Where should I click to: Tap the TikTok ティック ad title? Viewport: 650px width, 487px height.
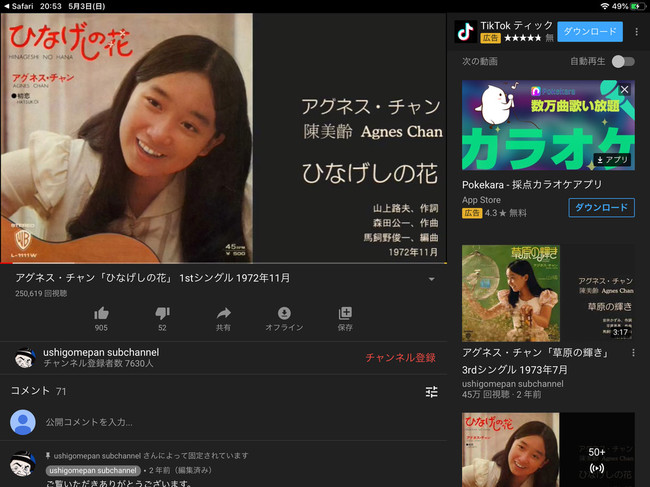pyautogui.click(x=517, y=26)
